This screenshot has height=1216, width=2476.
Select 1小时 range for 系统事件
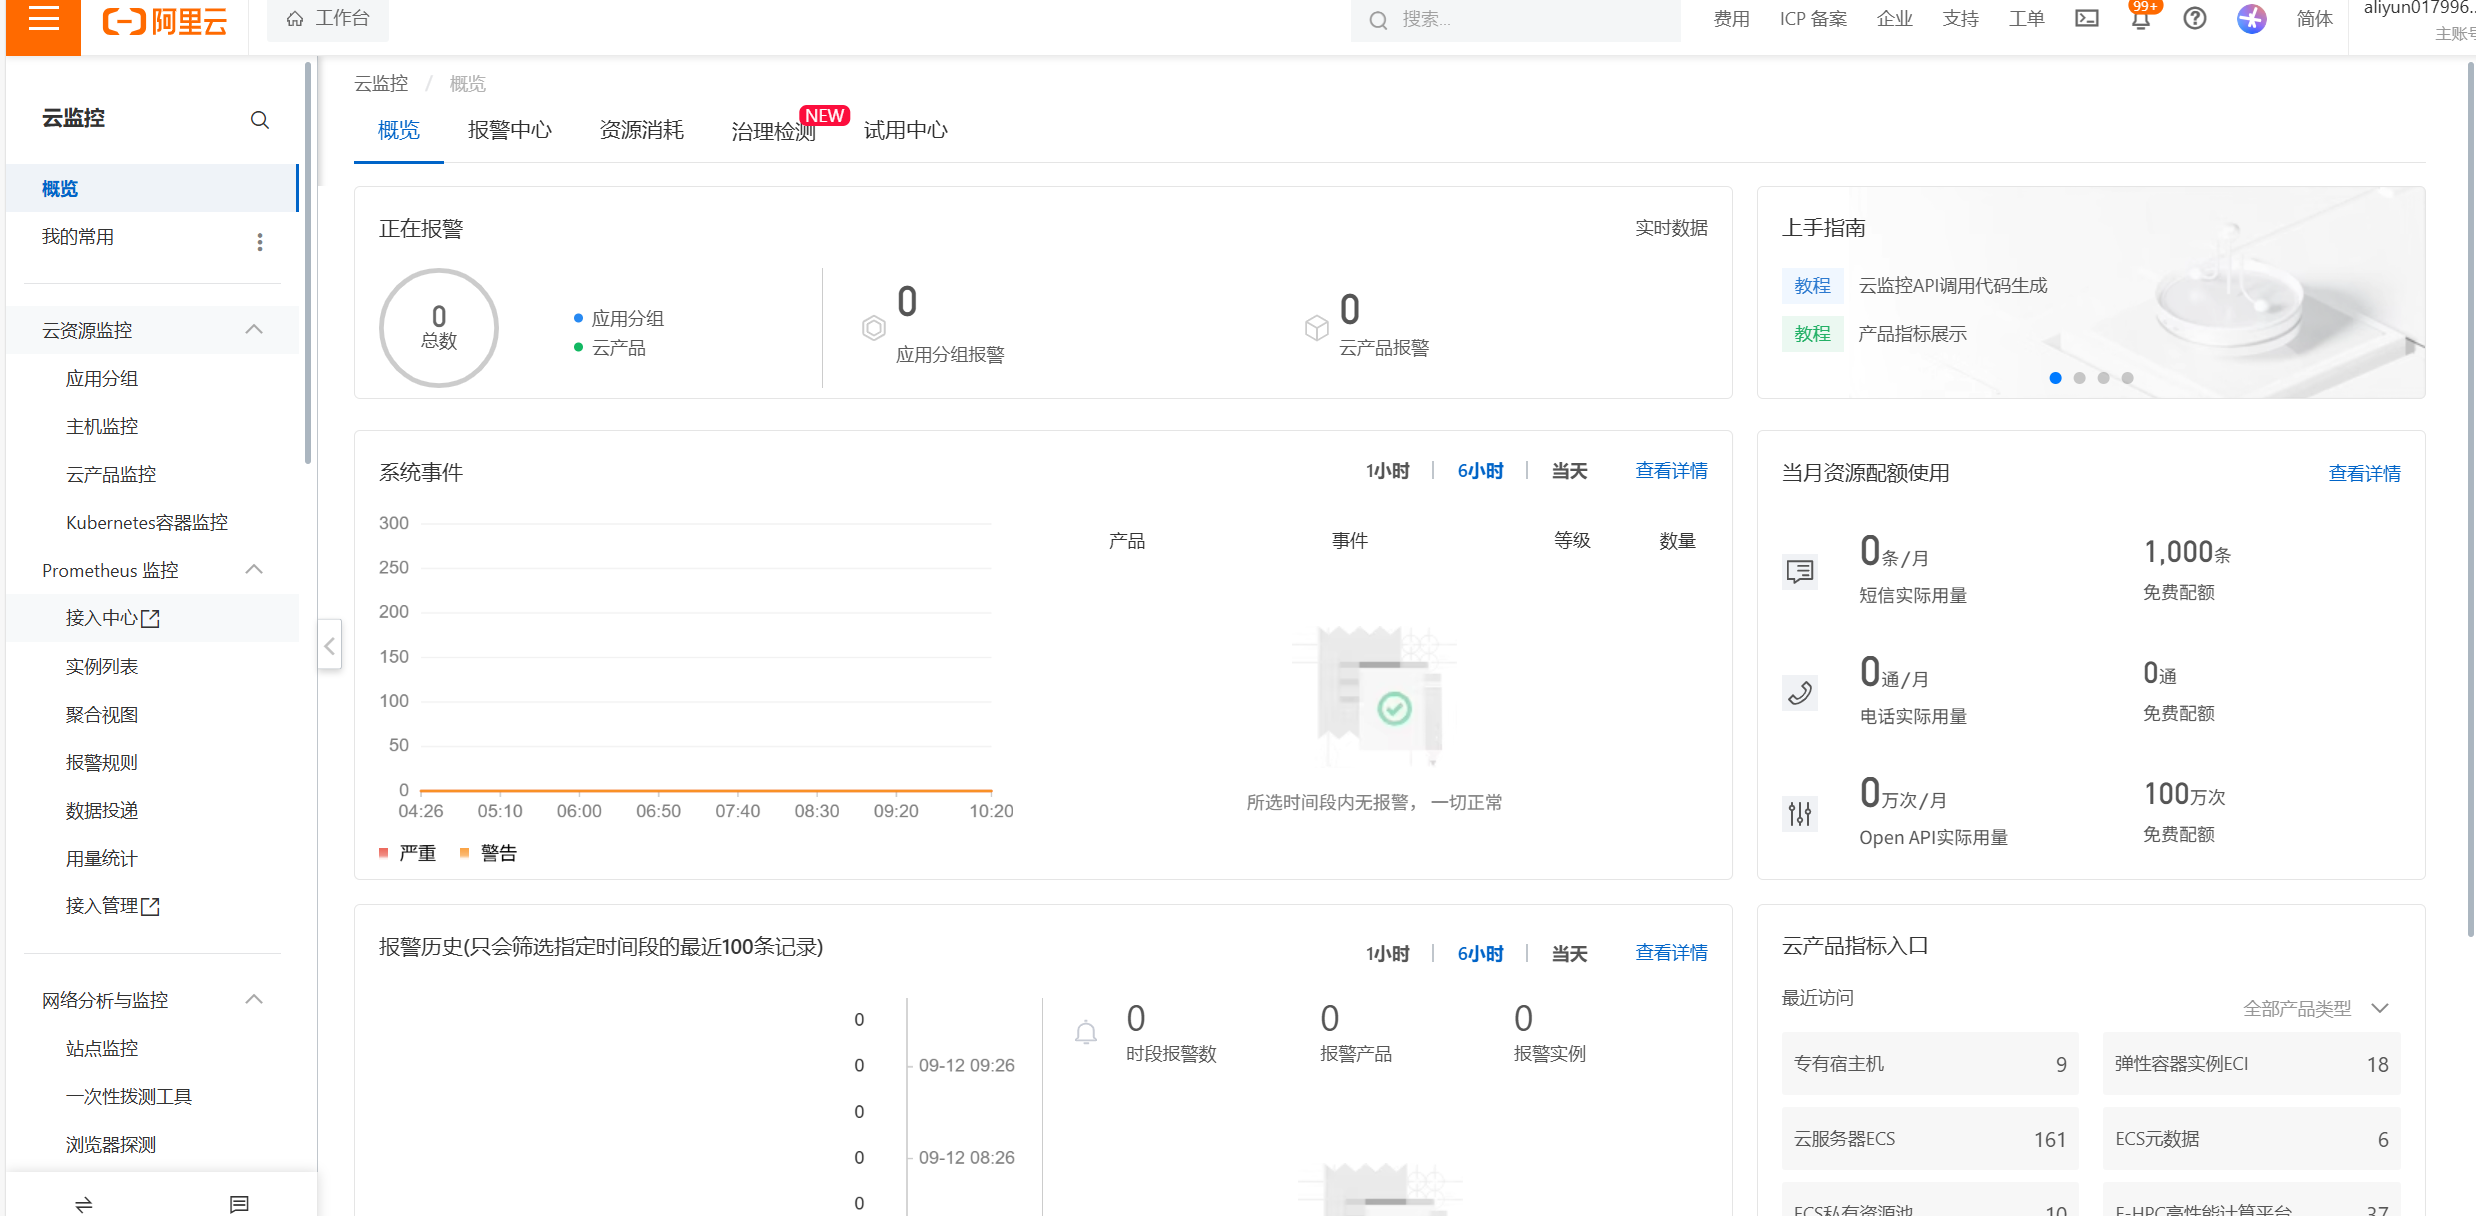tap(1387, 471)
